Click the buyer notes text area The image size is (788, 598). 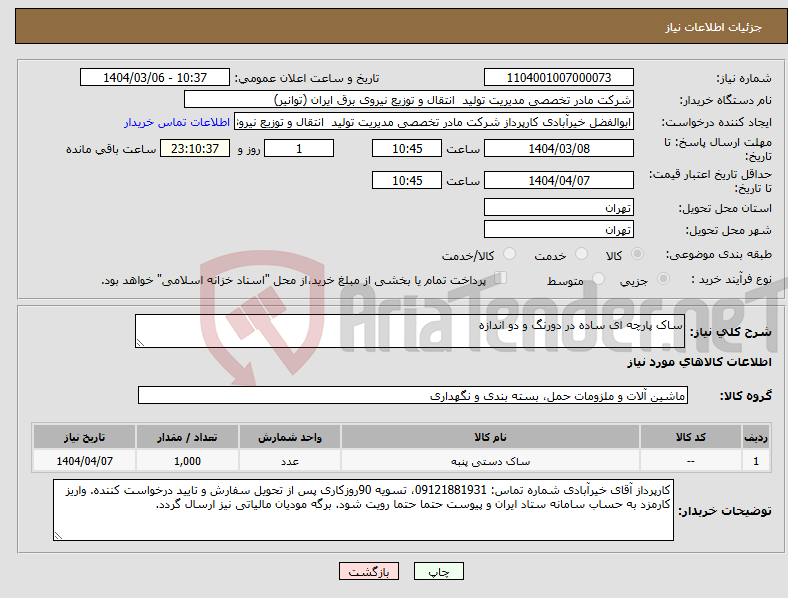pyautogui.click(x=363, y=510)
